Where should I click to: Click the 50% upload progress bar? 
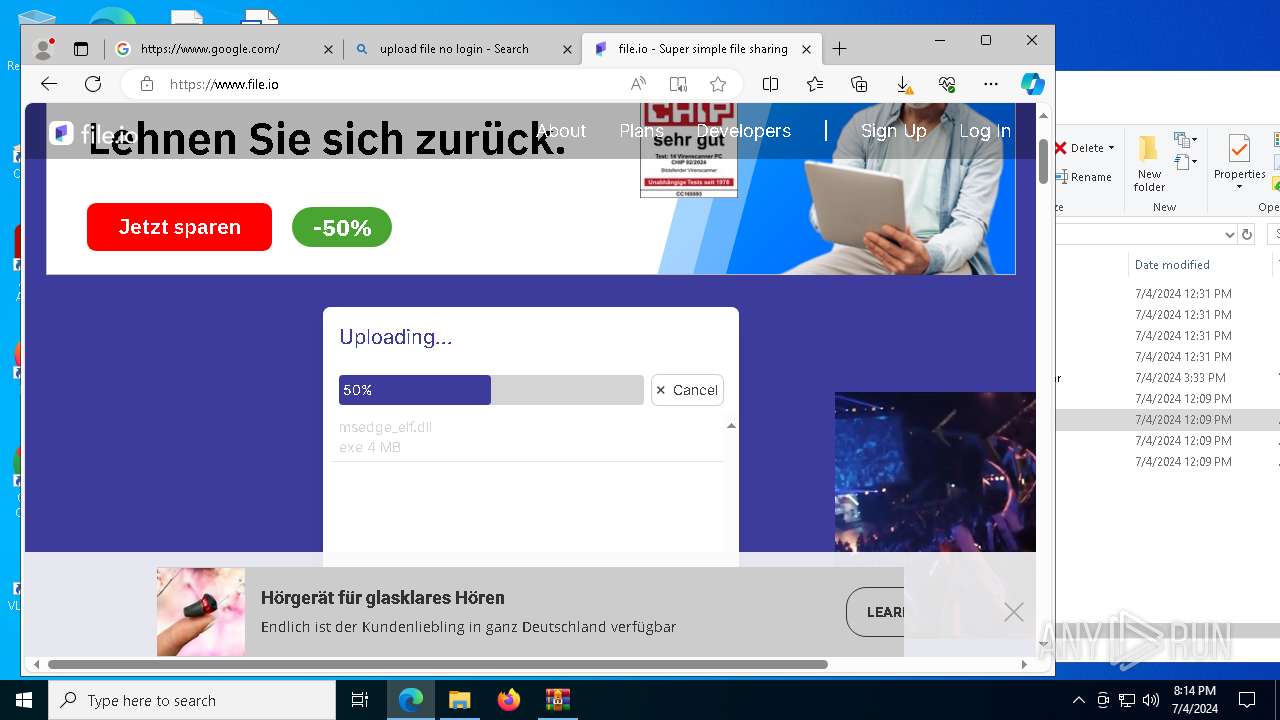coord(491,390)
